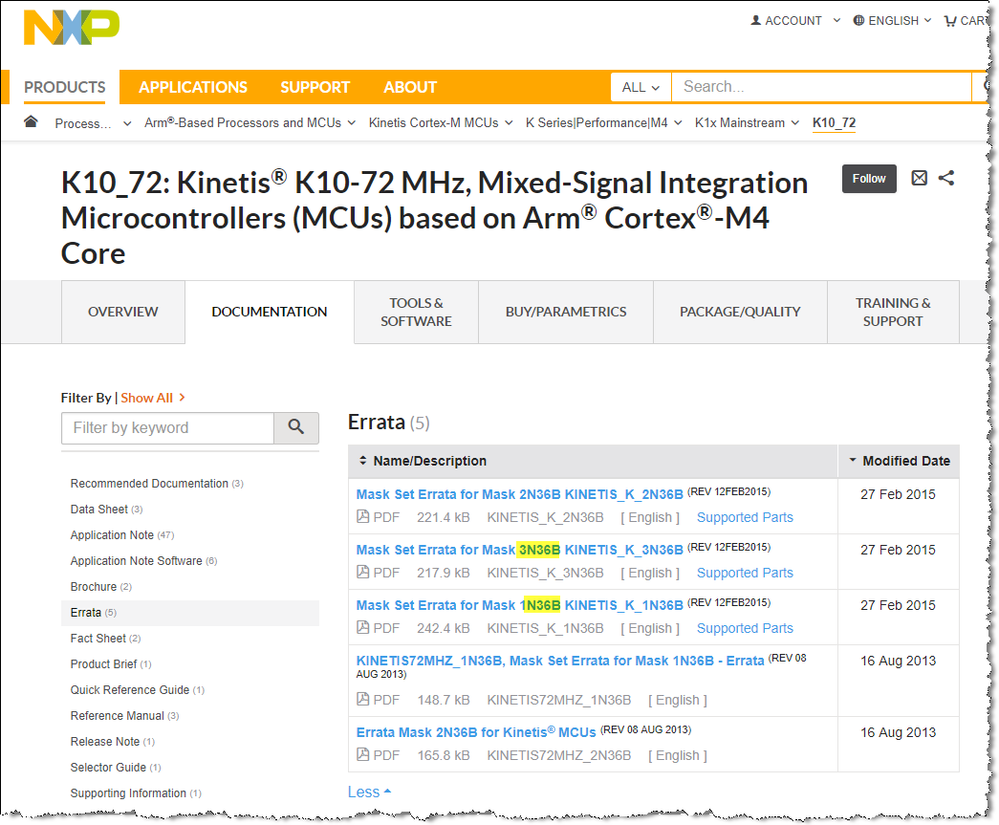
Task: Open Supported Parts for KINETIS_K_1N36B
Action: pos(745,628)
